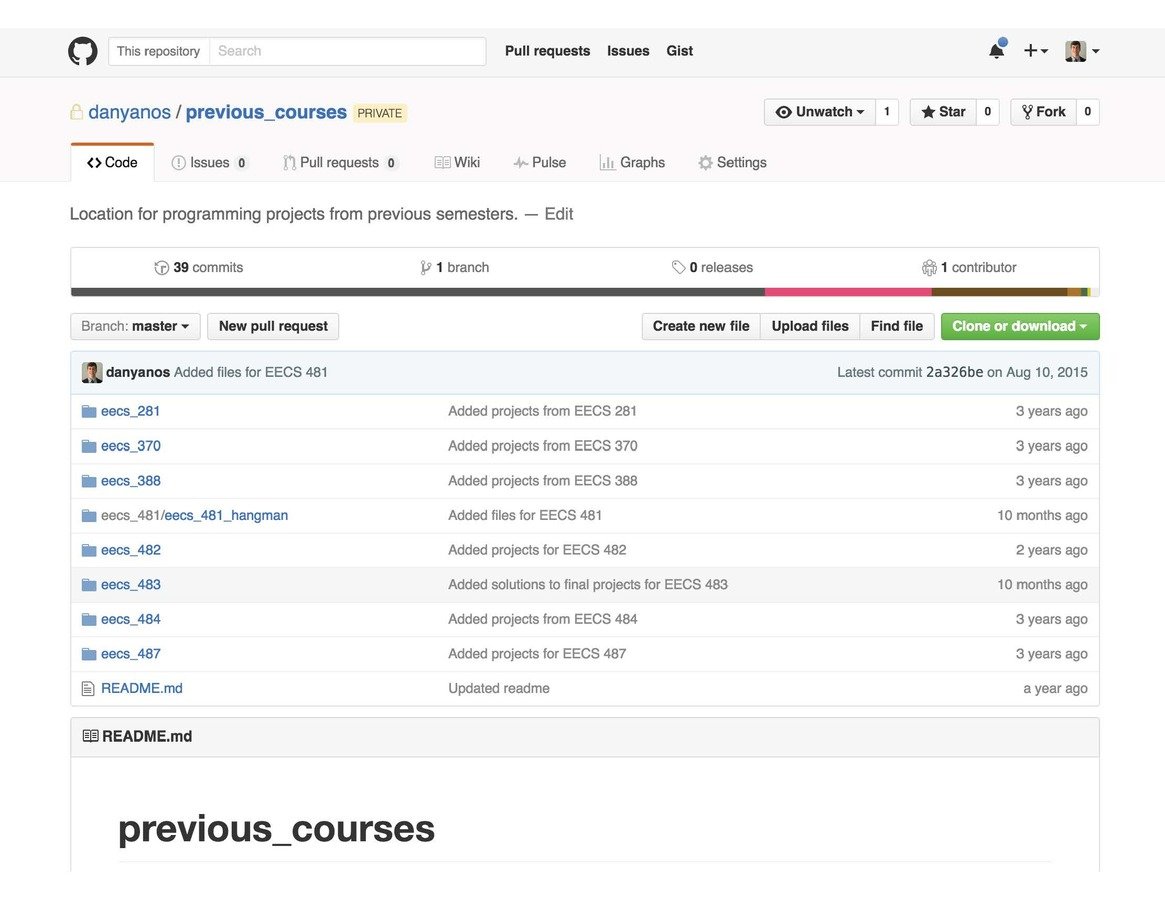
Task: Open the Graphs tab
Action: click(x=632, y=163)
